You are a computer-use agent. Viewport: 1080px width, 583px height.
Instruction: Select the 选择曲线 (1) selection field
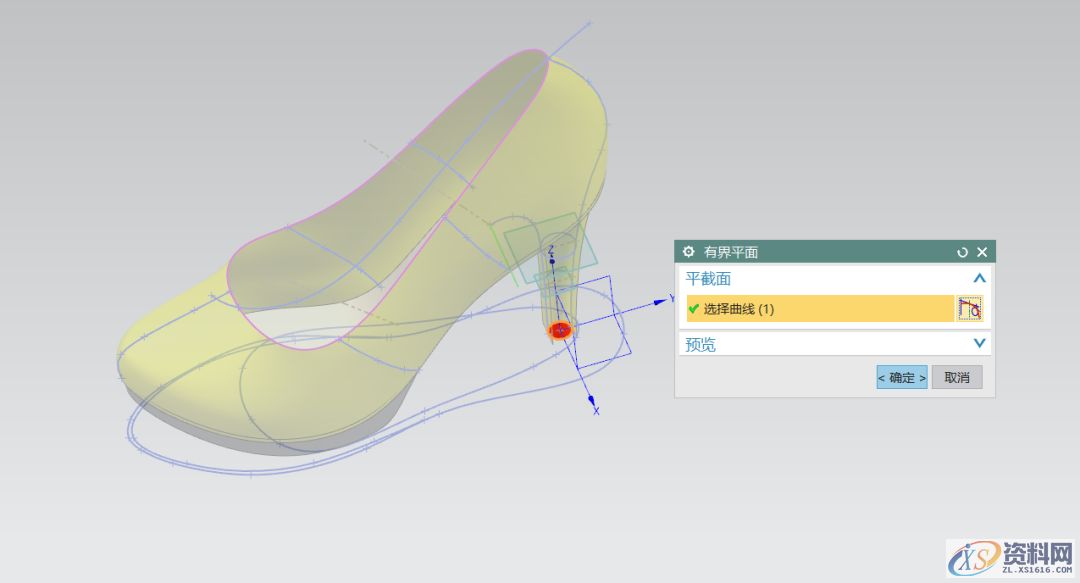tap(820, 309)
